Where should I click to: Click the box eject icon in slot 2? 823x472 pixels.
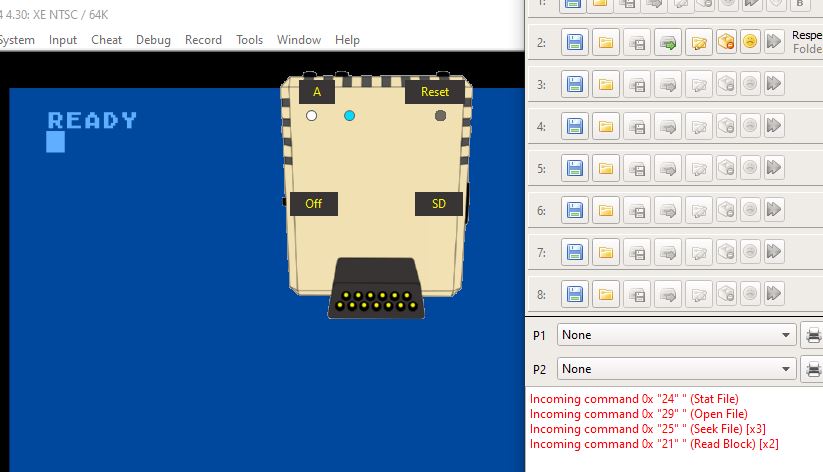pyautogui.click(x=727, y=43)
